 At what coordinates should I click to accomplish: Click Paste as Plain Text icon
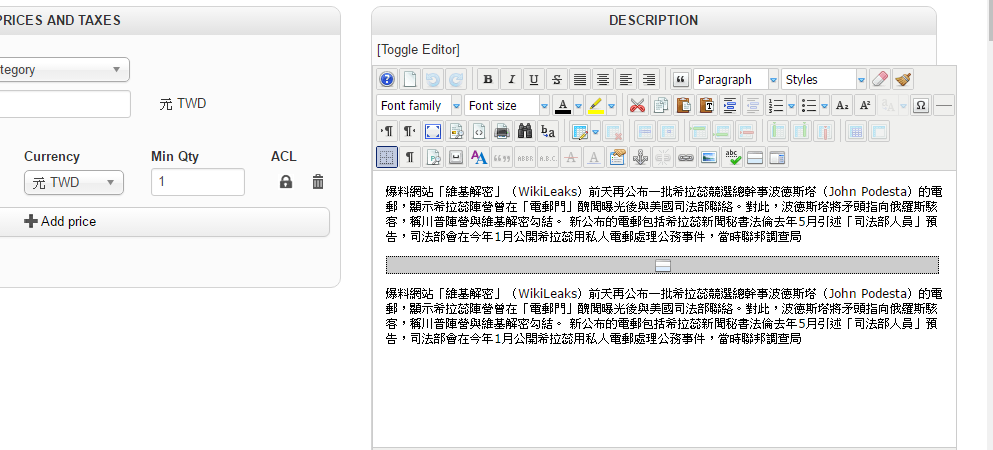coord(706,105)
